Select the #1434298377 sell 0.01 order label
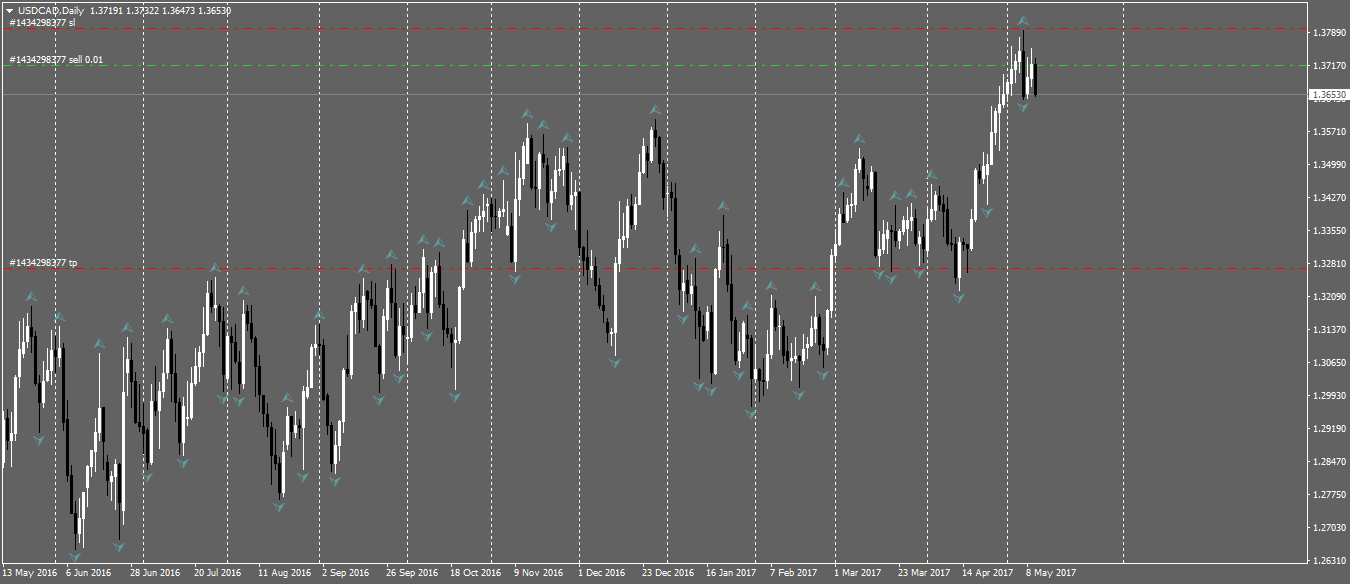Image resolution: width=1350 pixels, height=584 pixels. click(56, 60)
